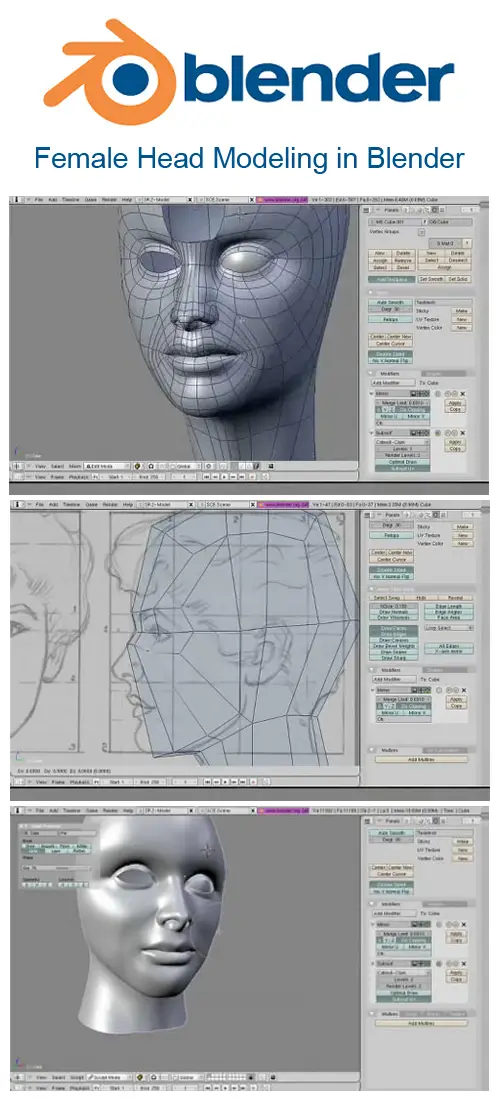500x1103 pixels.
Task: Switch to Modifiers tab in smooth head screenshot
Action: point(389,904)
